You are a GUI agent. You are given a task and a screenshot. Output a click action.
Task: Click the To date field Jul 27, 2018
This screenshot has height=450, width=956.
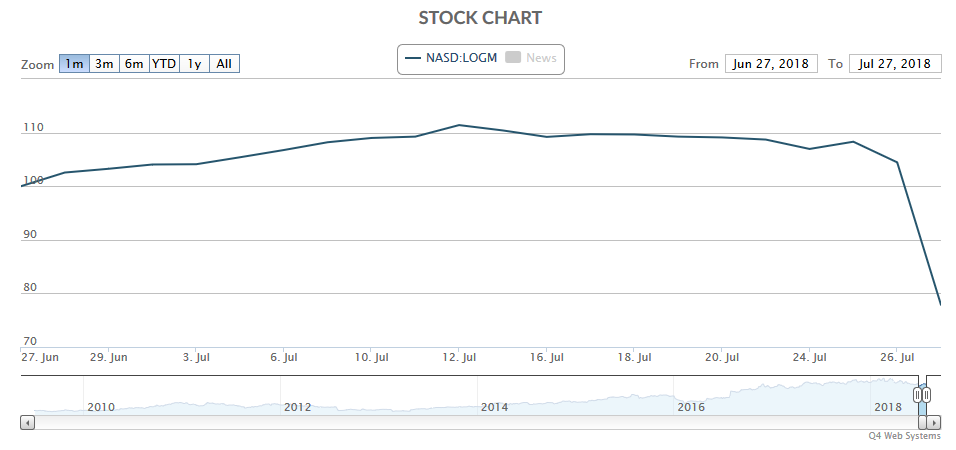click(x=894, y=63)
